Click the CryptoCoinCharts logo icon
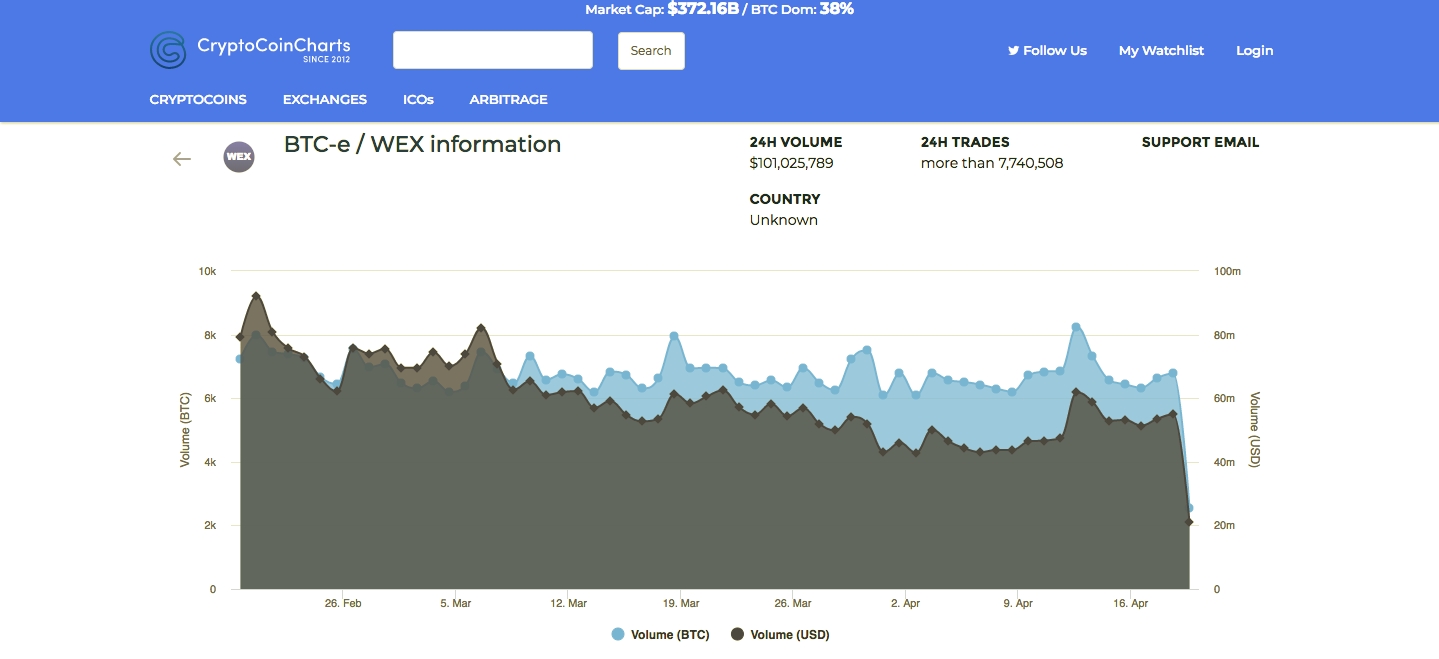The width and height of the screenshot is (1439, 659). (168, 50)
